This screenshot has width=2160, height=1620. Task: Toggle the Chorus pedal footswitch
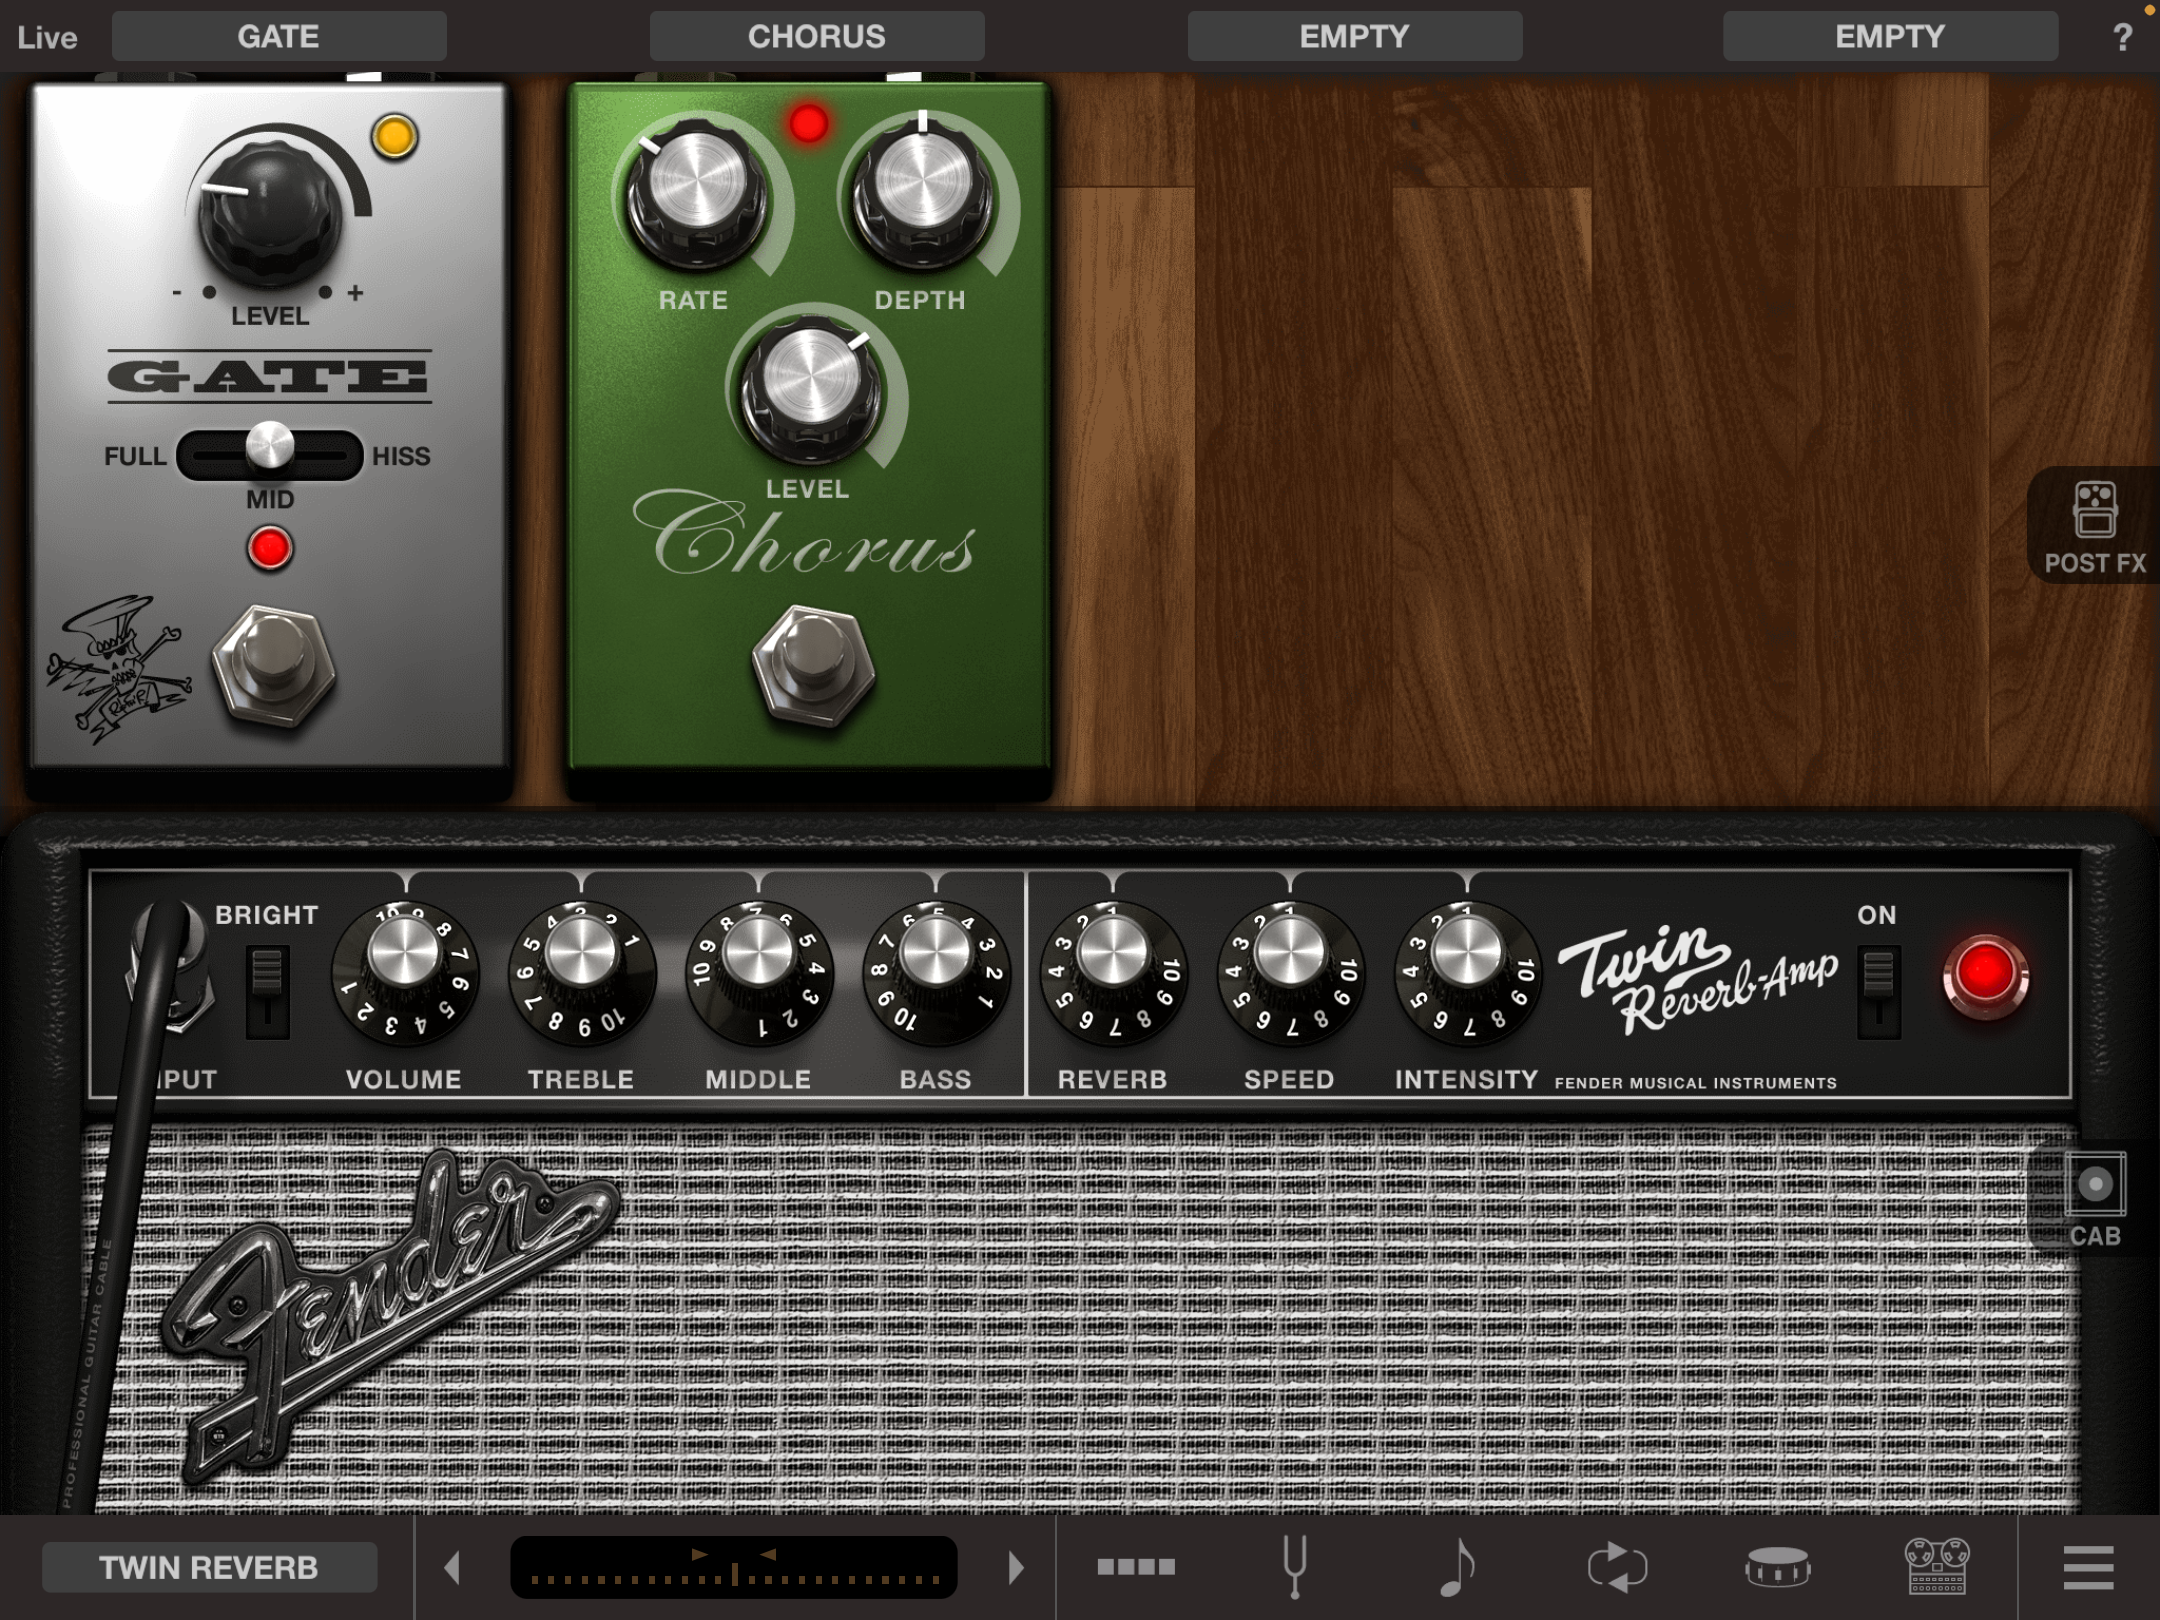(x=813, y=666)
